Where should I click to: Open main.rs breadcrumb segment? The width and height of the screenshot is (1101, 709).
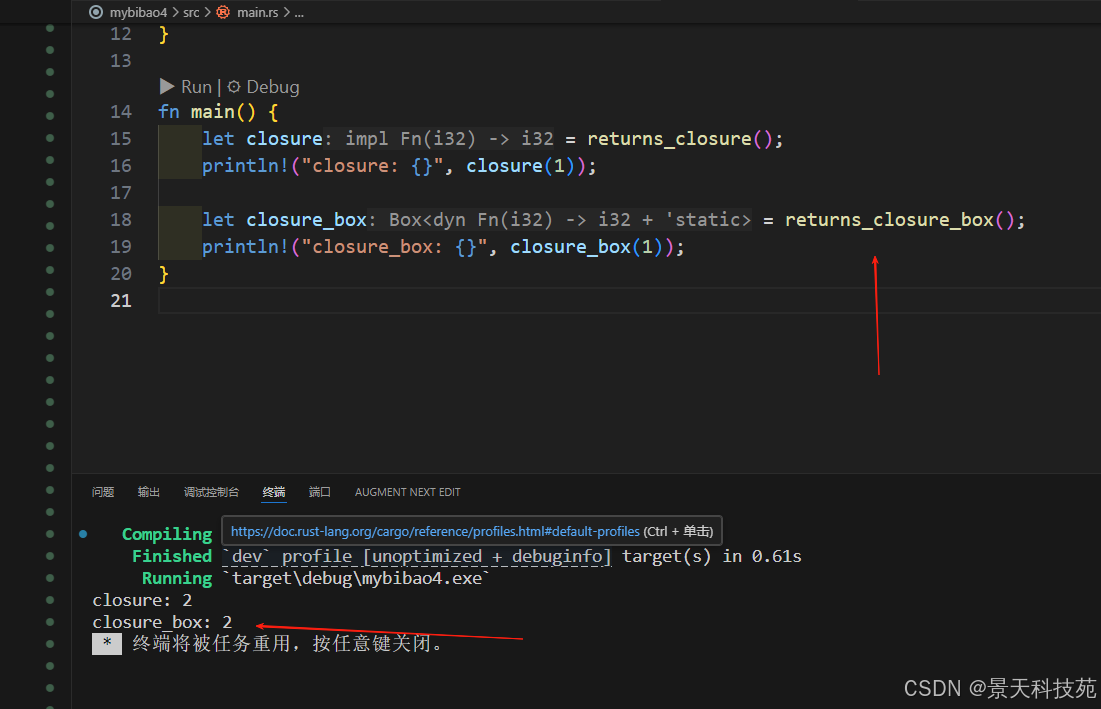coord(257,12)
